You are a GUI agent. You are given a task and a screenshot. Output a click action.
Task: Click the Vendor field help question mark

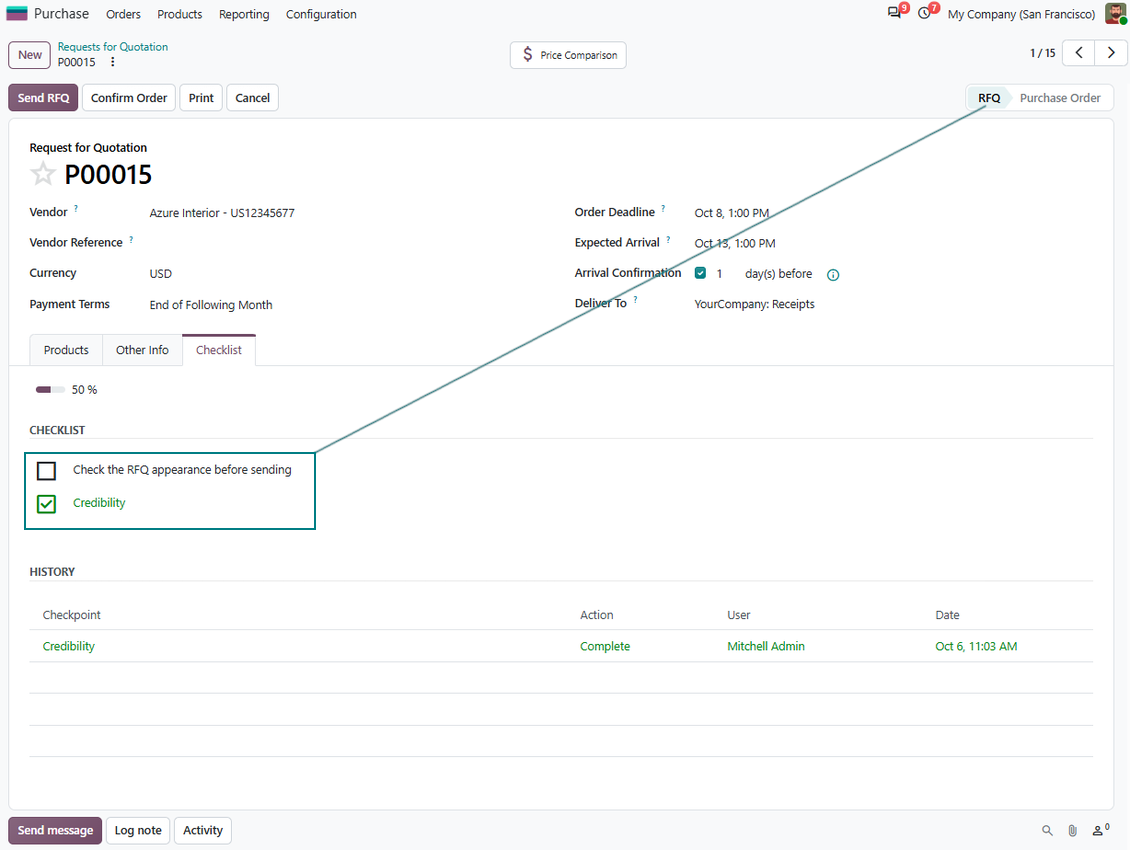(x=76, y=208)
